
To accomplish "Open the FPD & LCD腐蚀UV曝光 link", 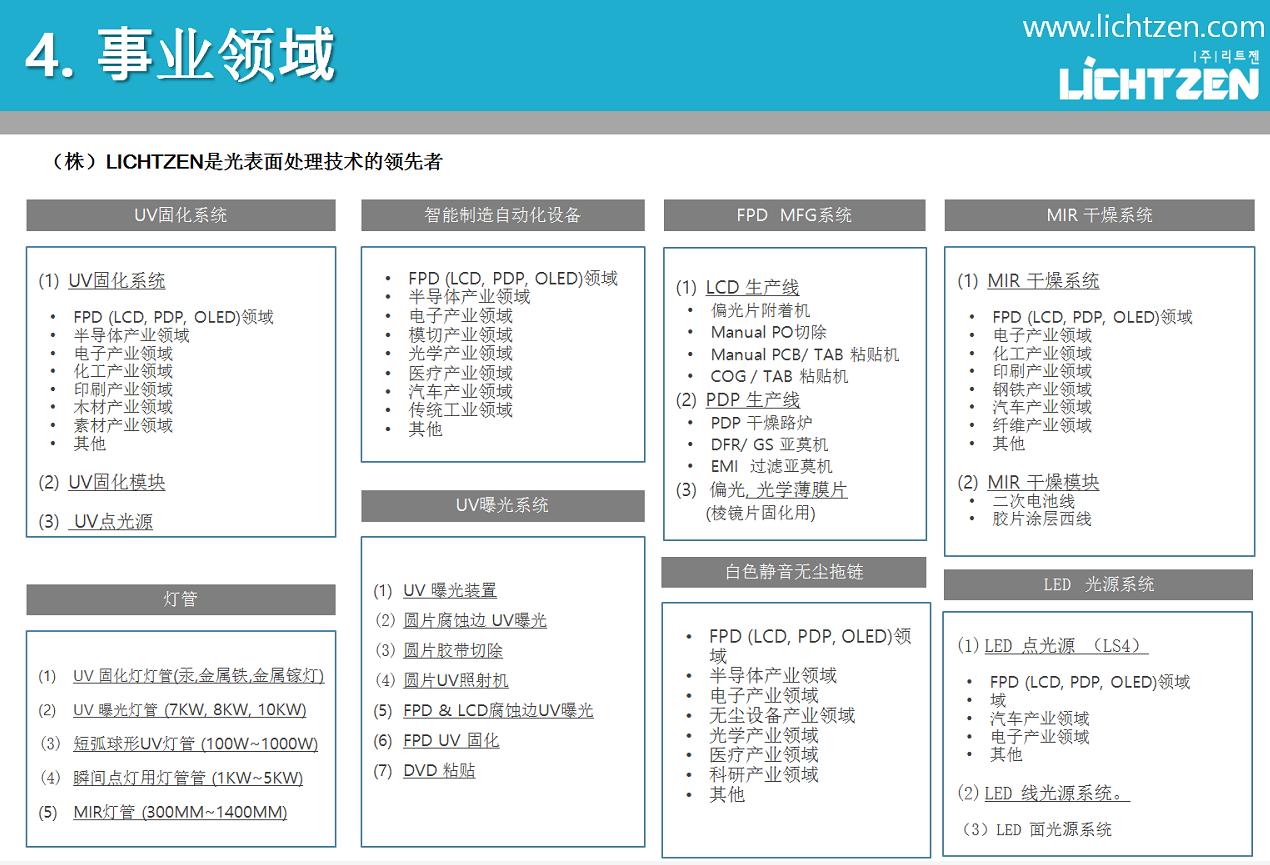I will pyautogui.click(x=498, y=711).
